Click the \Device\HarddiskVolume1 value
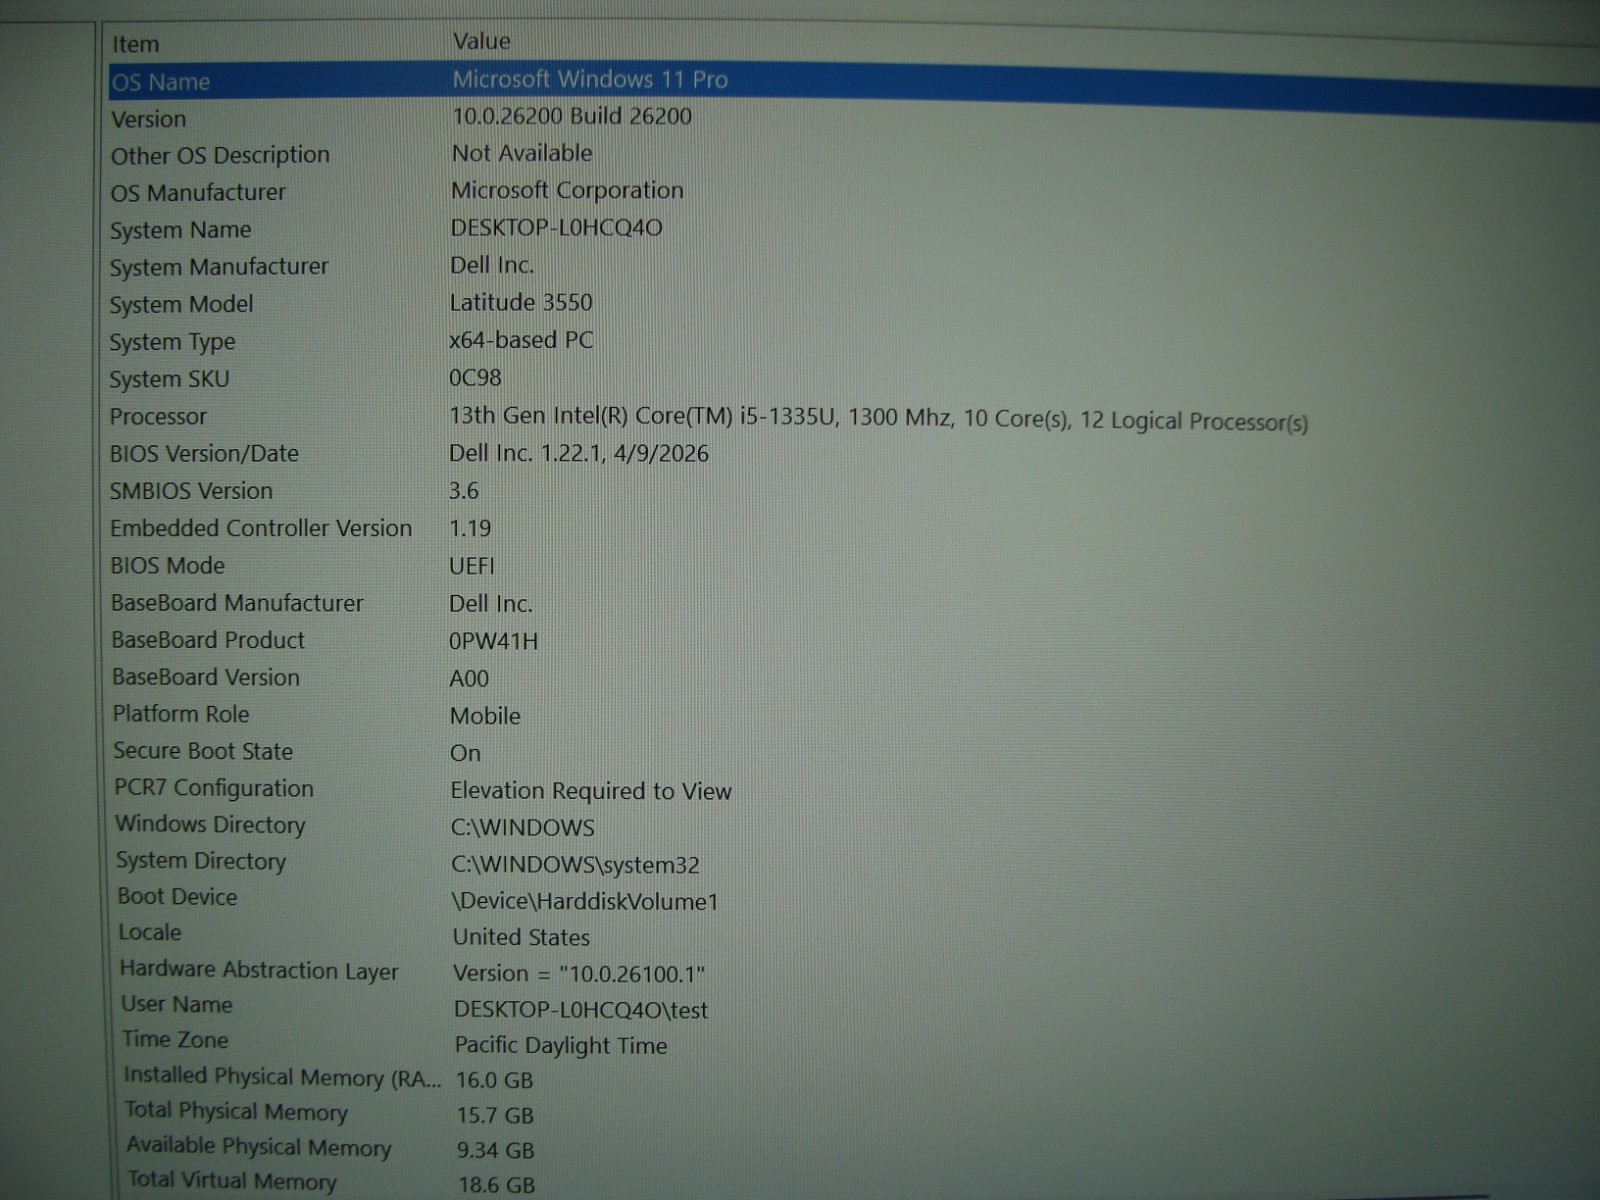This screenshot has width=1600, height=1200. coord(585,902)
